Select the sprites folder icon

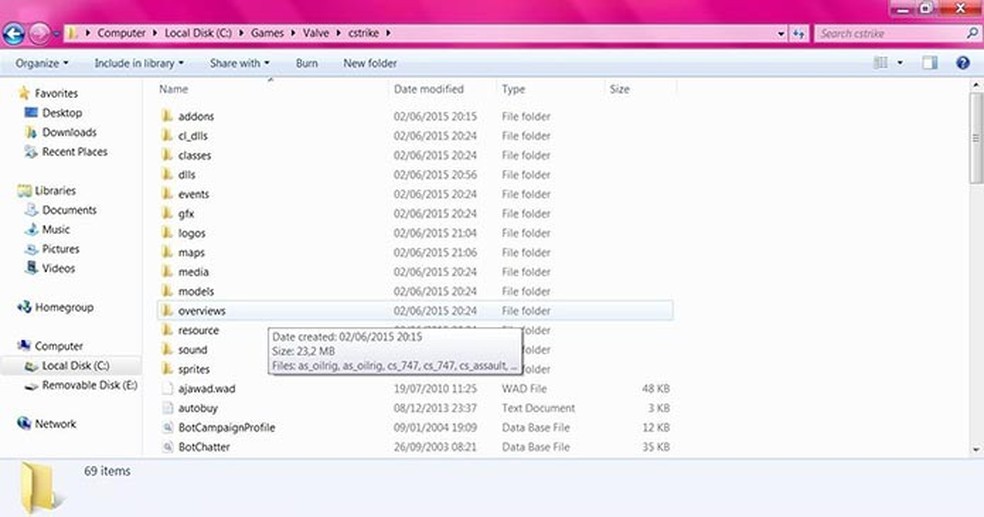point(167,369)
